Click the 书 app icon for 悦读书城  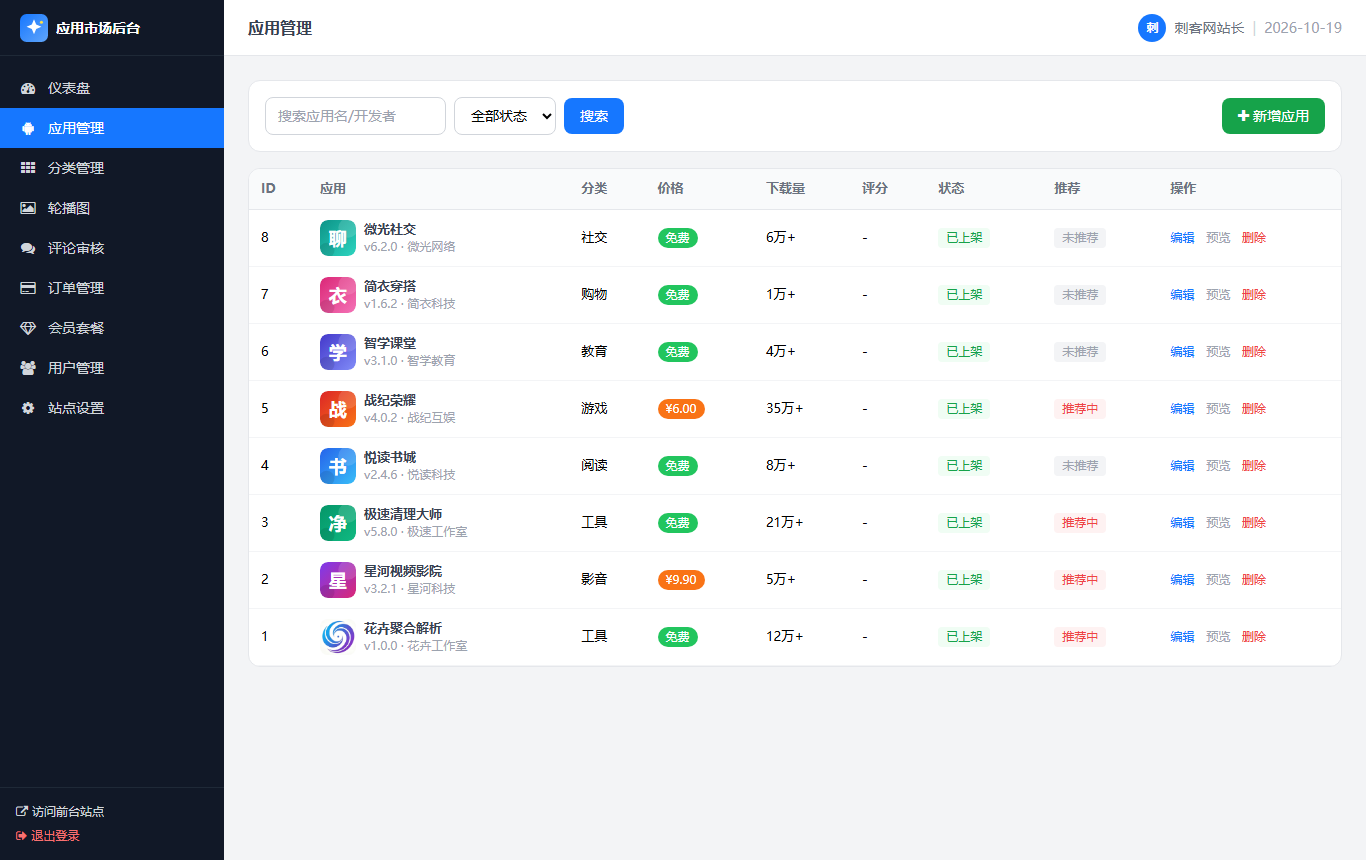click(338, 466)
